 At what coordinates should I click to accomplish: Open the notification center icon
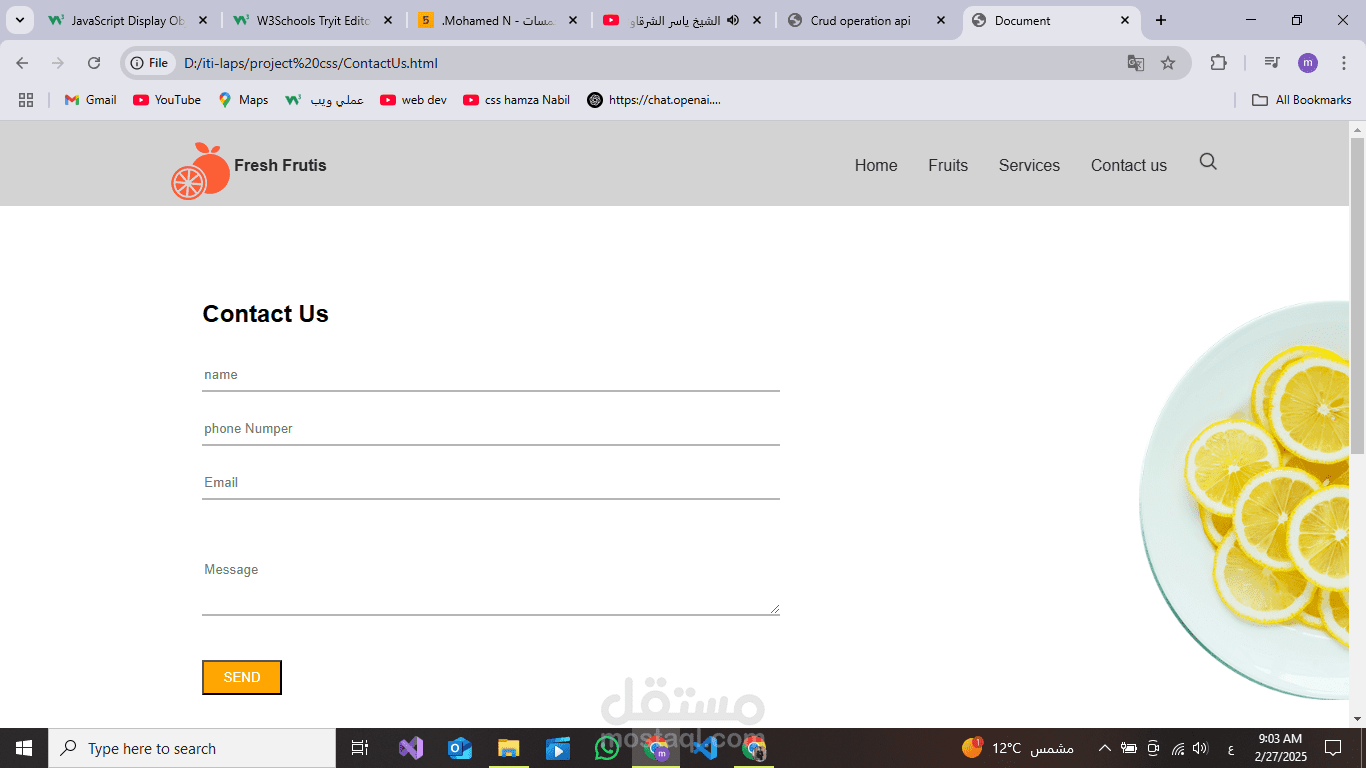1333,748
